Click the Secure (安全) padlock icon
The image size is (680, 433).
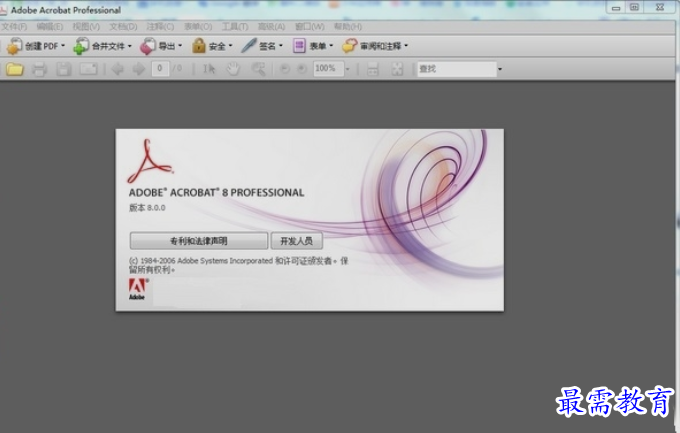199,46
